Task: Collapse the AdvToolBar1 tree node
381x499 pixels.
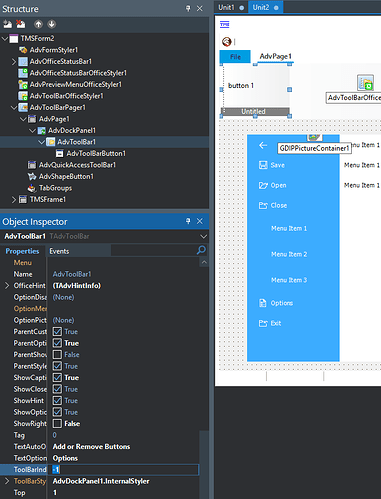Action: pos(41,142)
